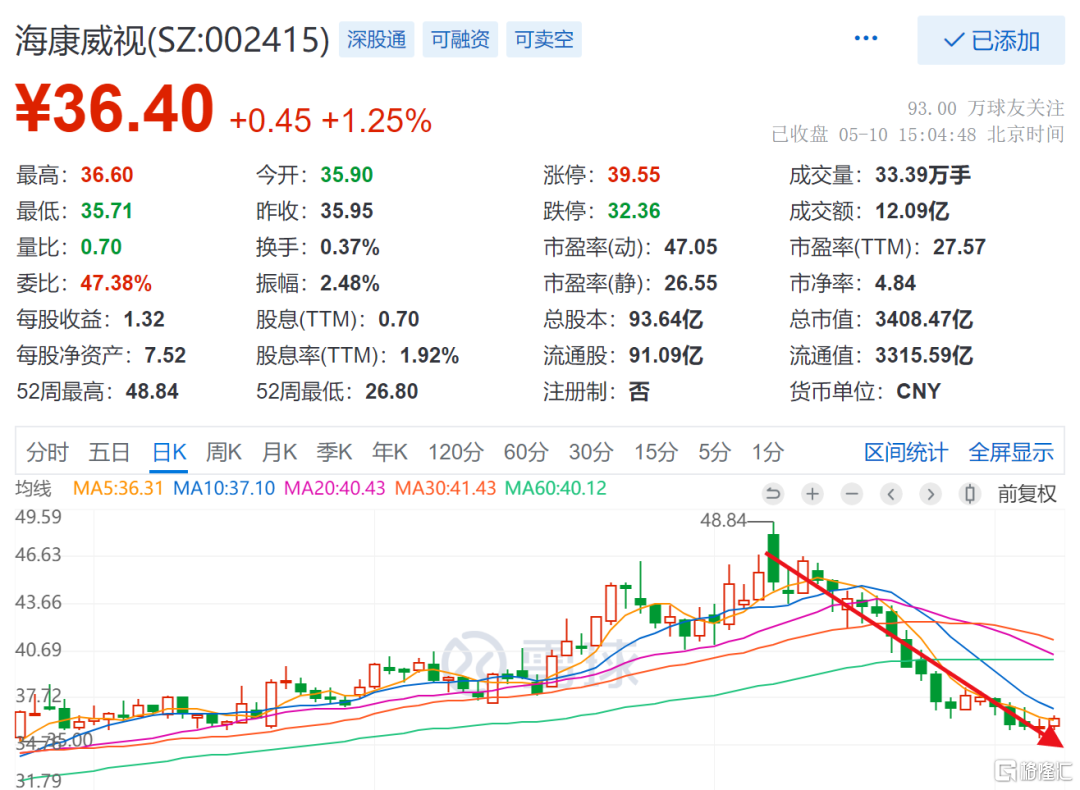
Task: Switch to the 5分 interval
Action: [714, 453]
